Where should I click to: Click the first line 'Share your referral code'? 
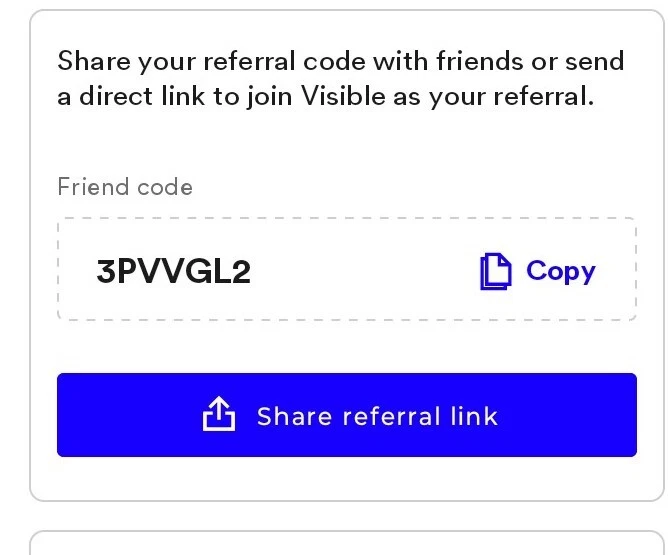click(211, 61)
